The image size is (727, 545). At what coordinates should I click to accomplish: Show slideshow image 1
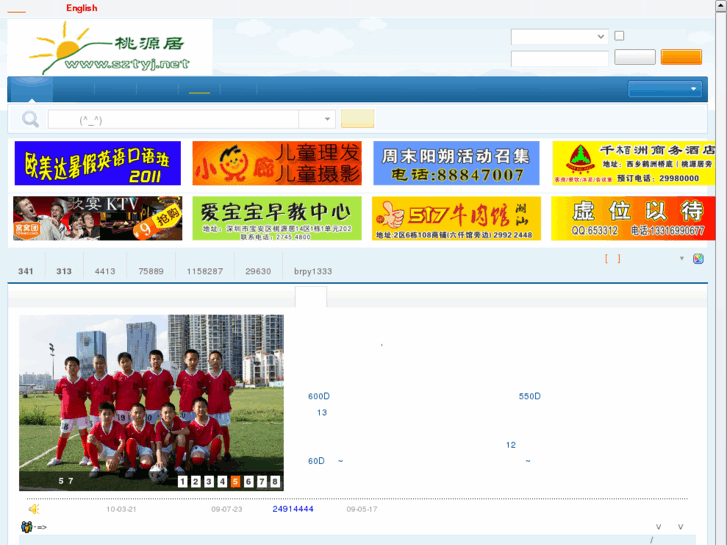point(182,481)
